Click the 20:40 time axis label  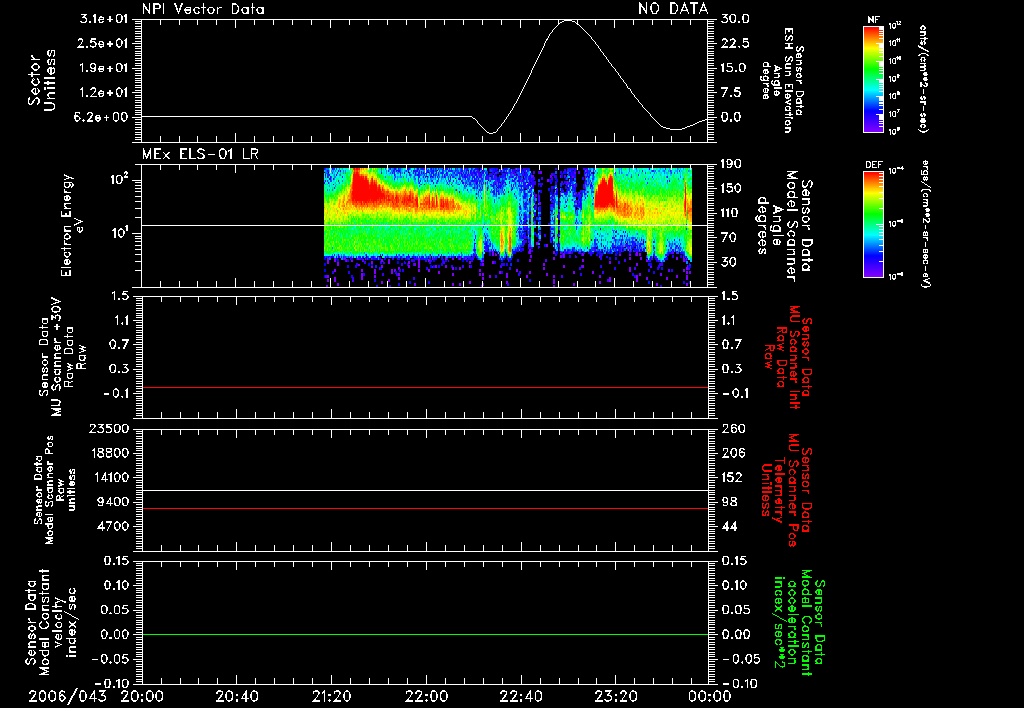coord(236,696)
